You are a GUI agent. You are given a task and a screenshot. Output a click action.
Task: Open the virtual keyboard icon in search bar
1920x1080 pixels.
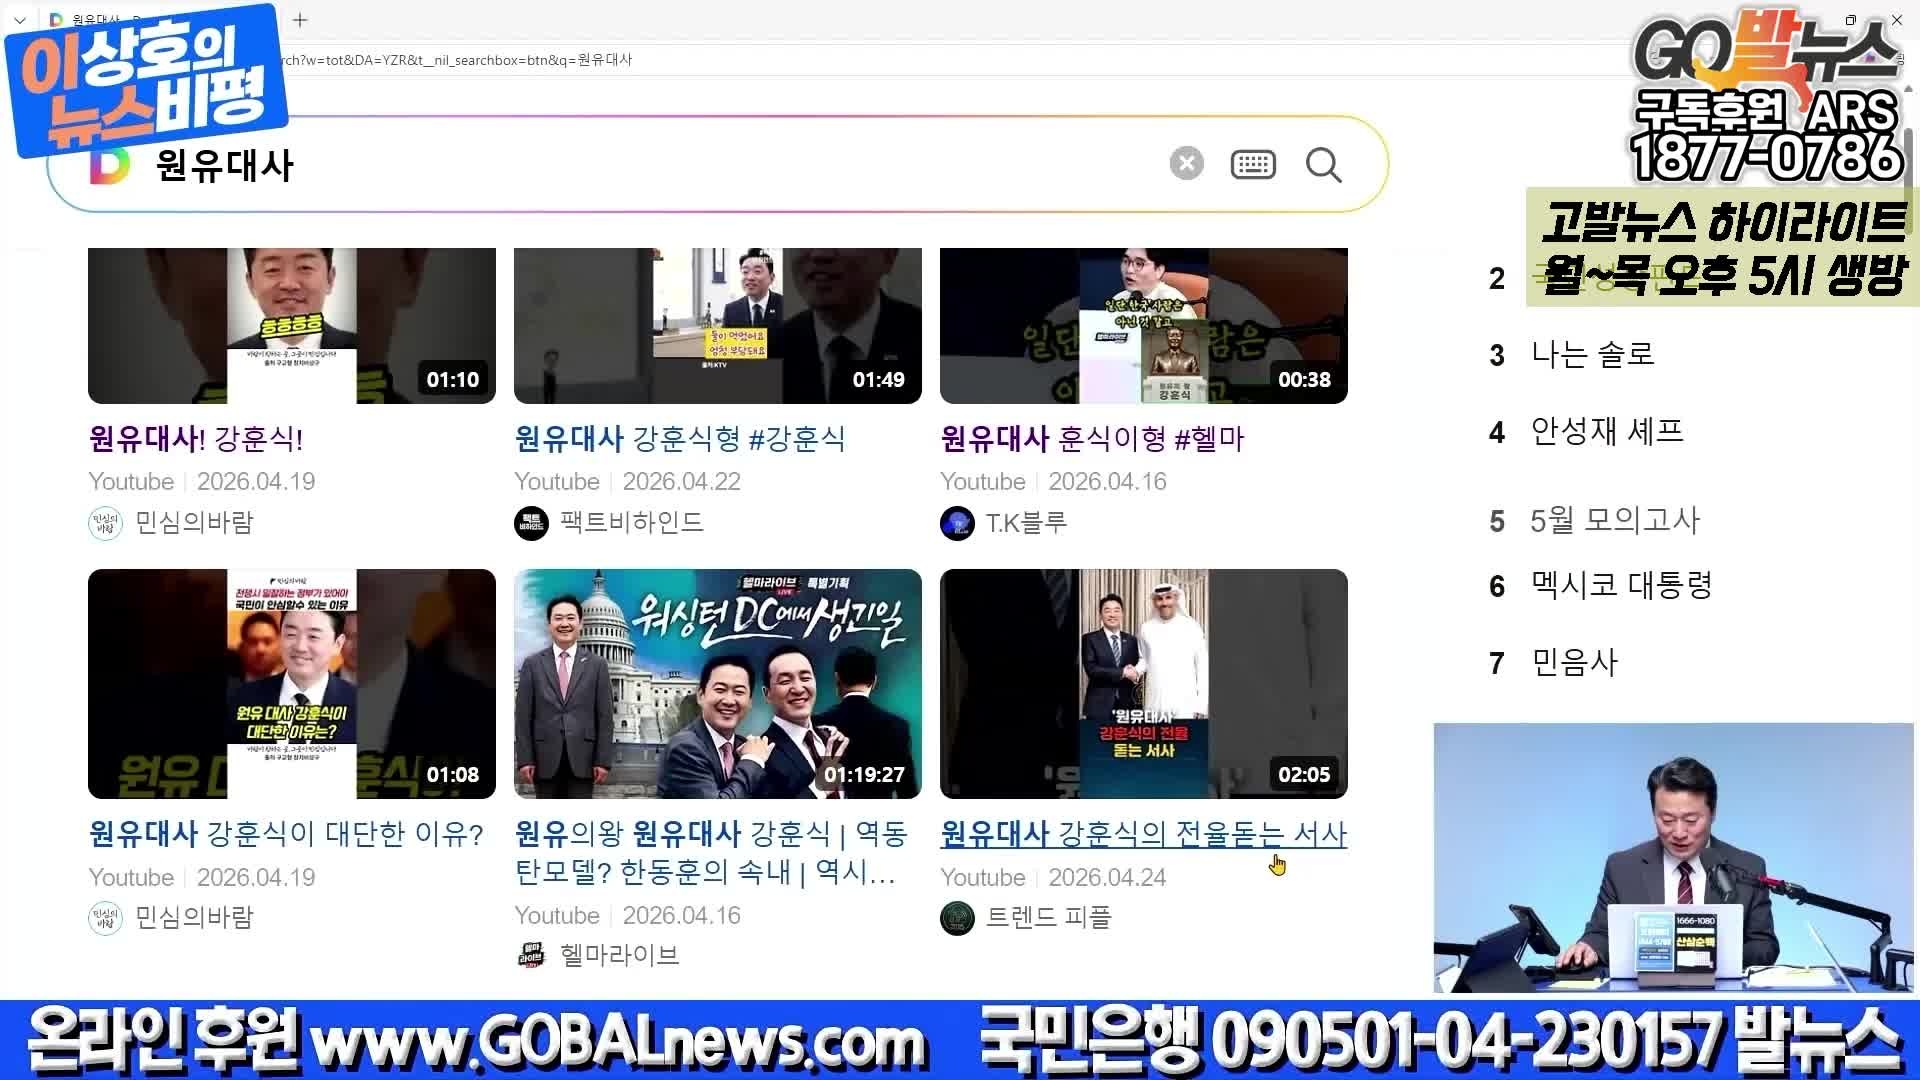(1253, 164)
